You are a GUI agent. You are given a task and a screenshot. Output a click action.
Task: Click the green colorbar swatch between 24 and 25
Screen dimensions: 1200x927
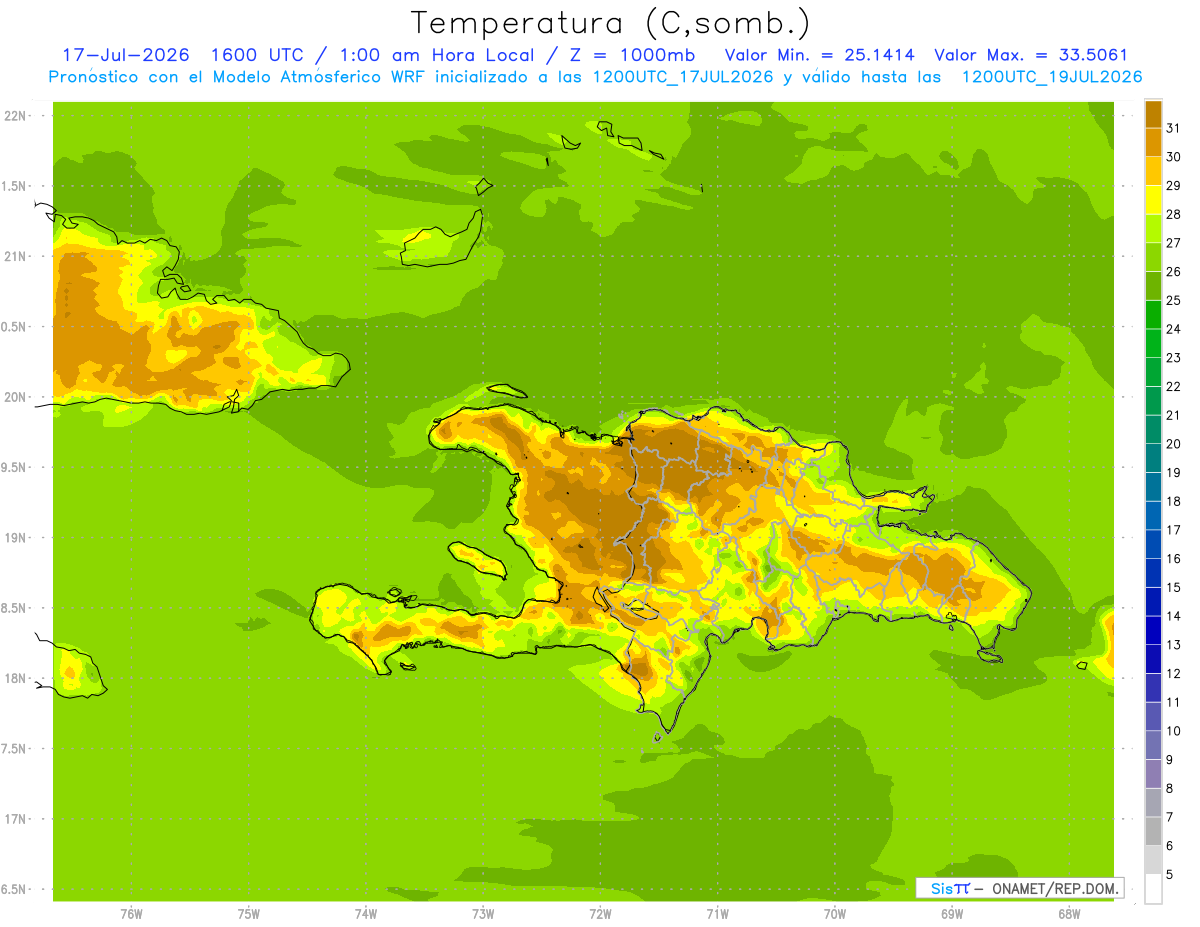point(1153,314)
